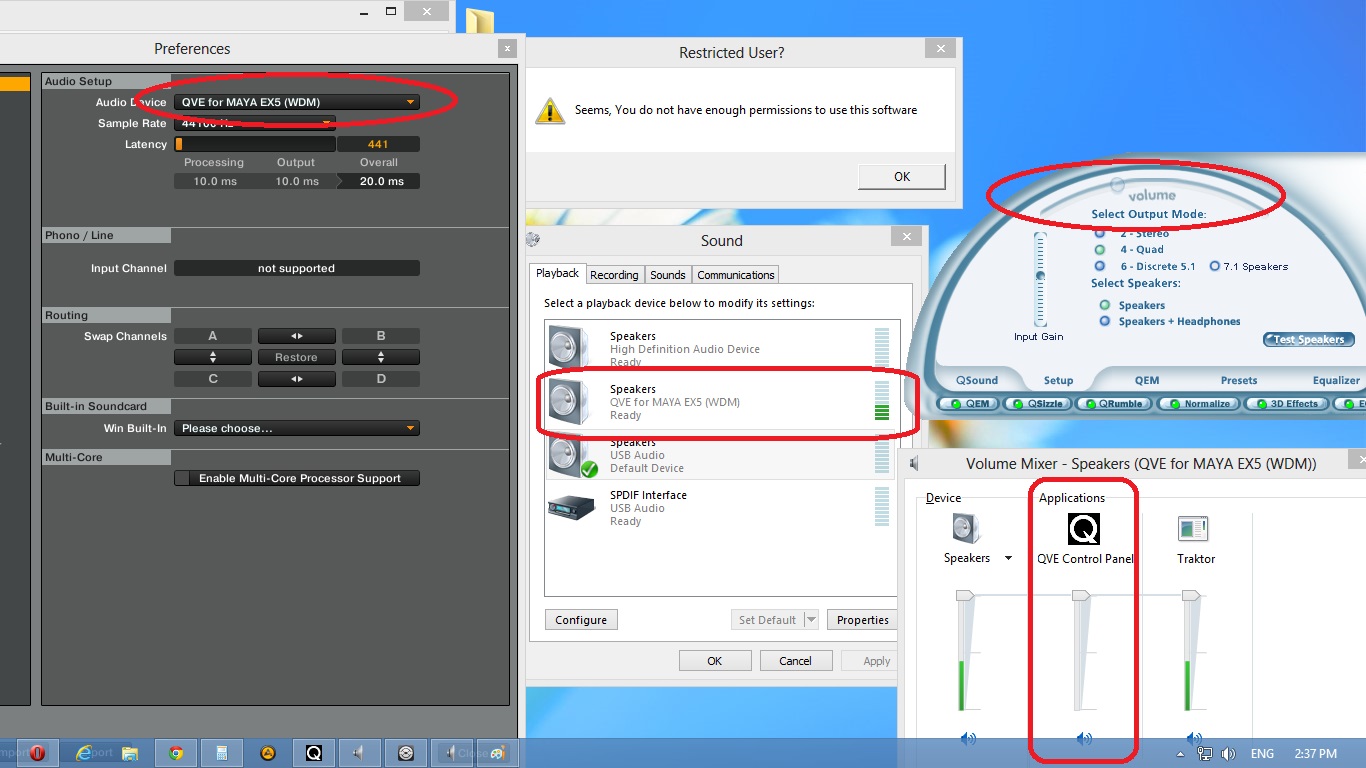This screenshot has width=1366, height=768.
Task: Select 4 - Quad output mode
Action: point(1100,249)
